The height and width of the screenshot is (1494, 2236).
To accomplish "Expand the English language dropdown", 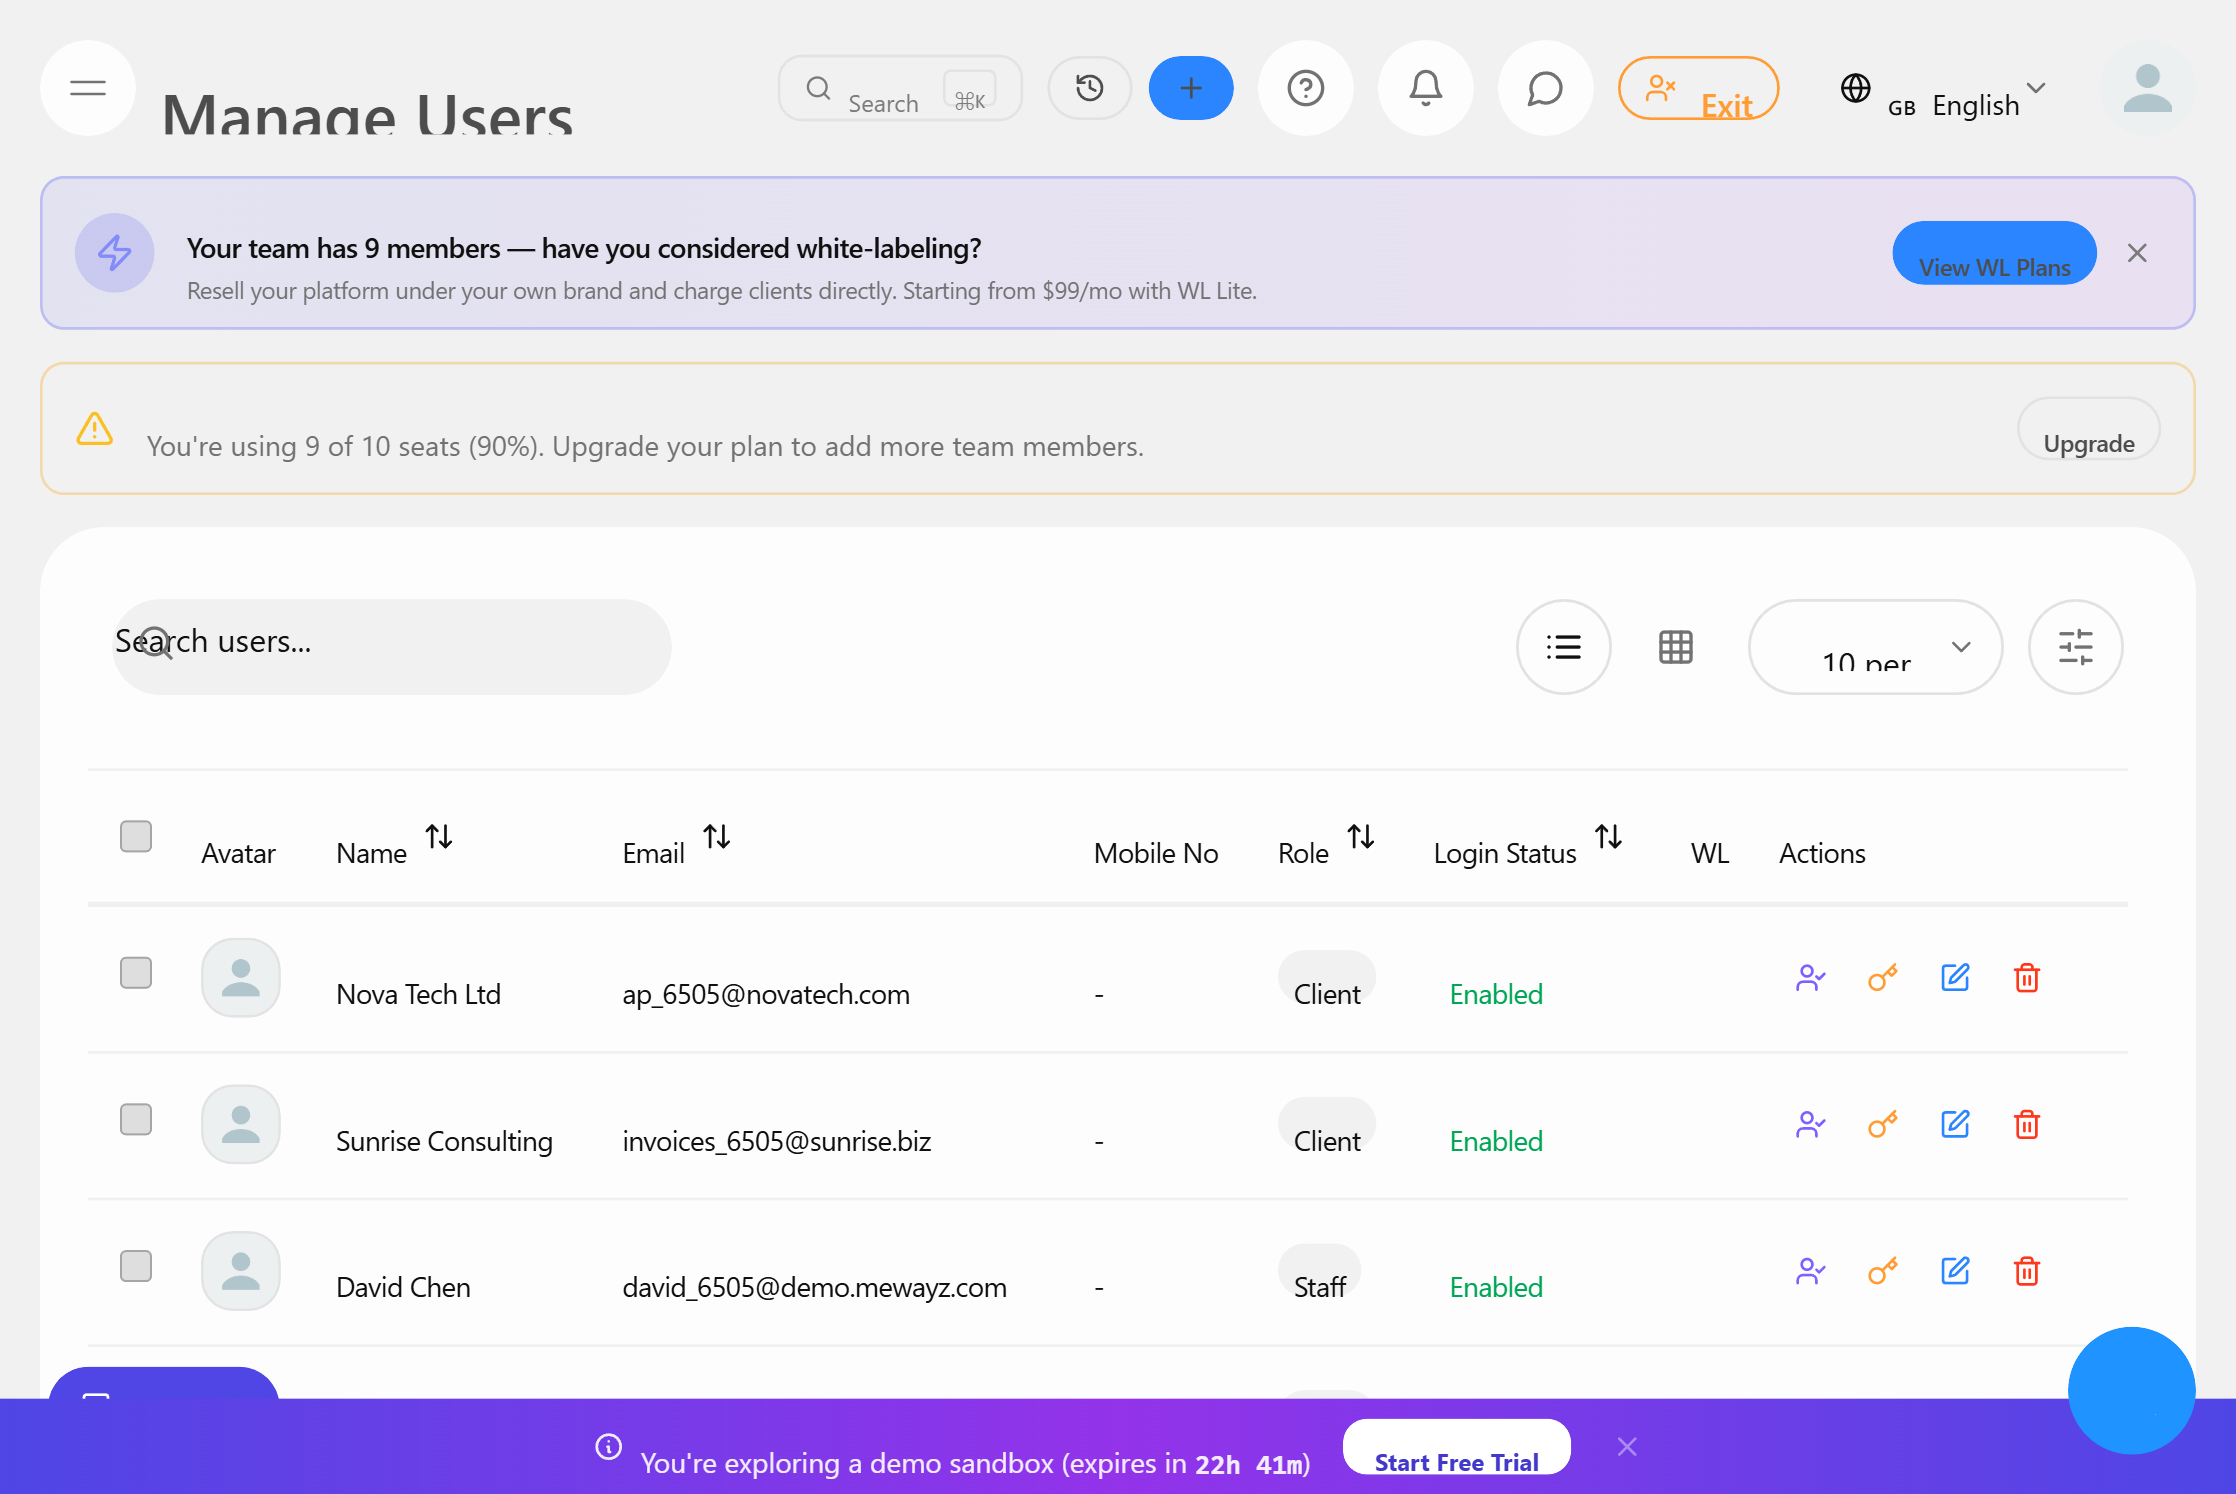I will pyautogui.click(x=2037, y=90).
